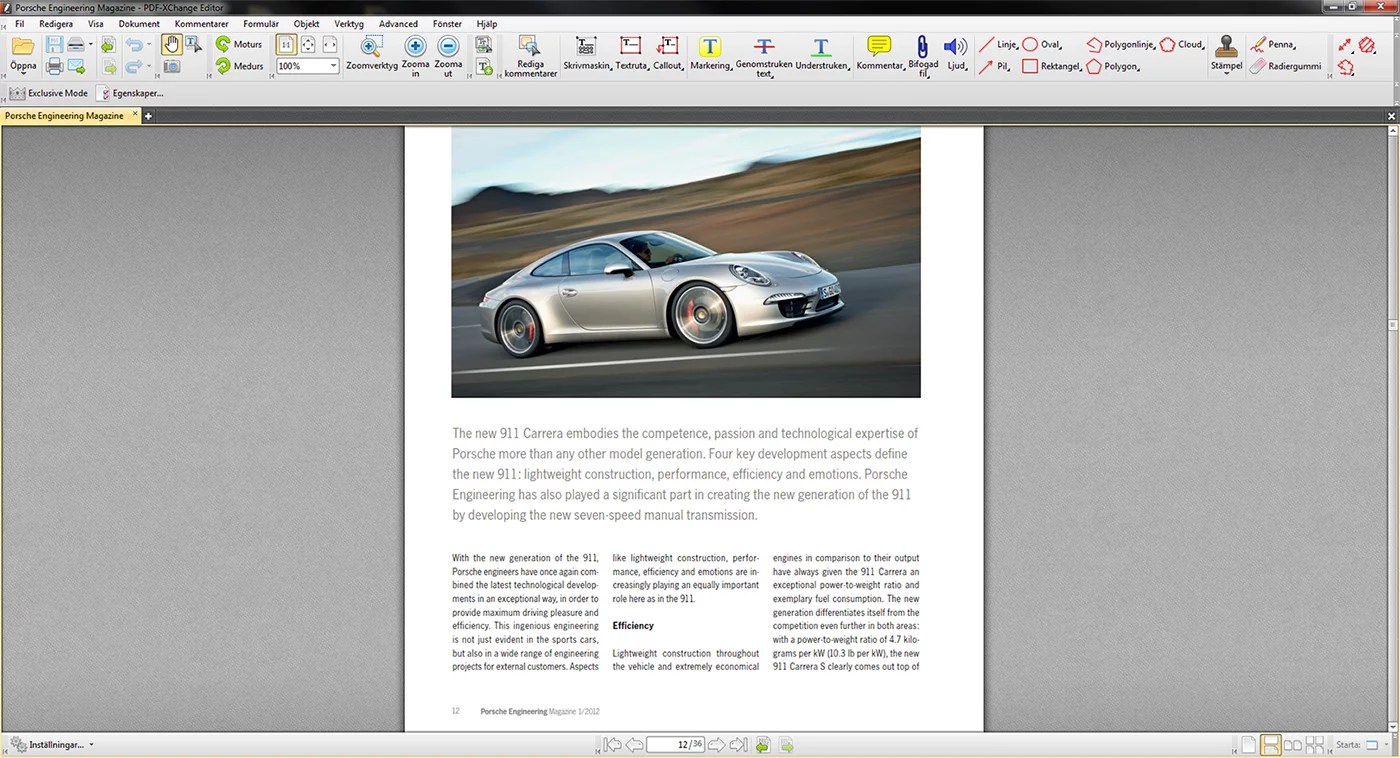Rotate the page clockwise with Medurs

239,67
